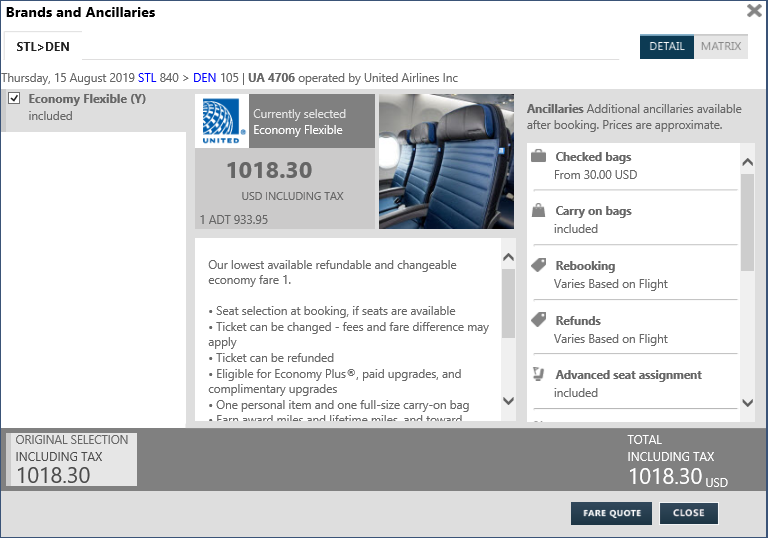Click the total including tax 1018.30 USD amount
Viewport: 768px width, 538px height.
click(x=678, y=477)
